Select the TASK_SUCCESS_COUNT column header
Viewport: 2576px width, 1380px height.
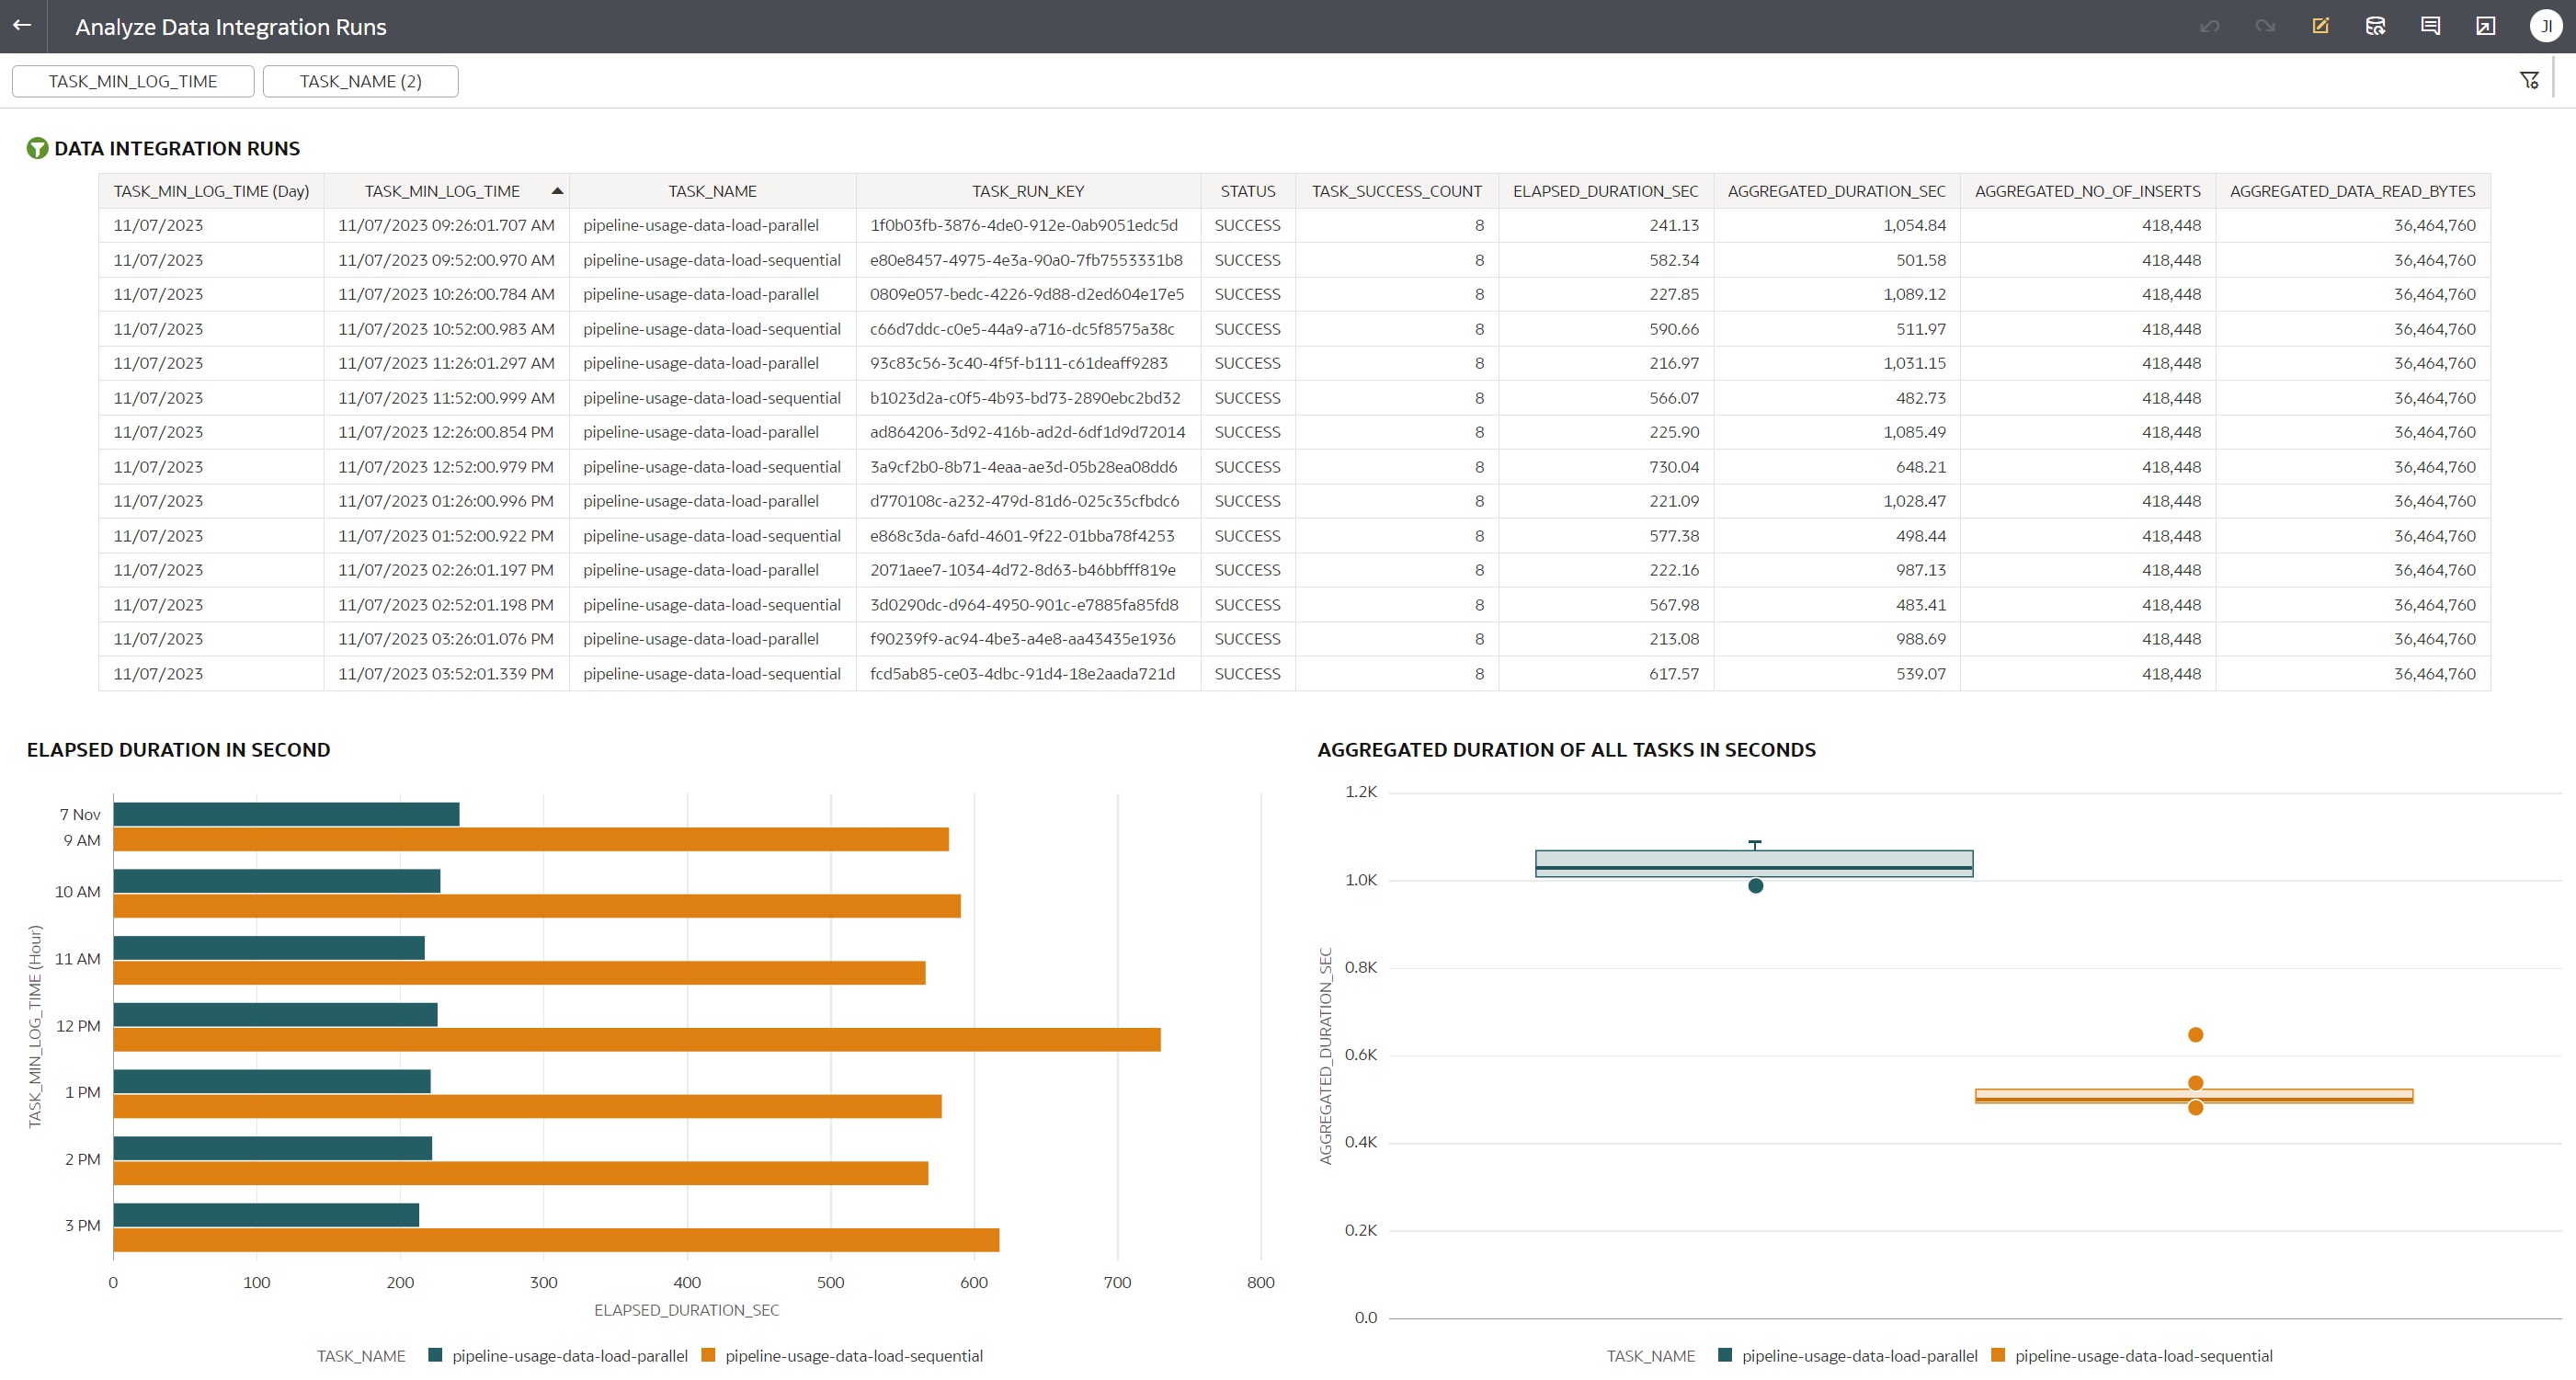tap(1397, 191)
